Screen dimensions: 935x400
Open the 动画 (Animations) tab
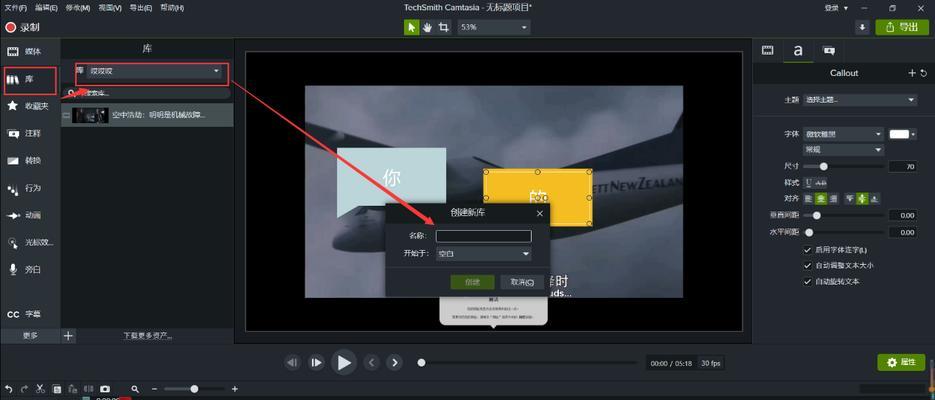tap(30, 215)
